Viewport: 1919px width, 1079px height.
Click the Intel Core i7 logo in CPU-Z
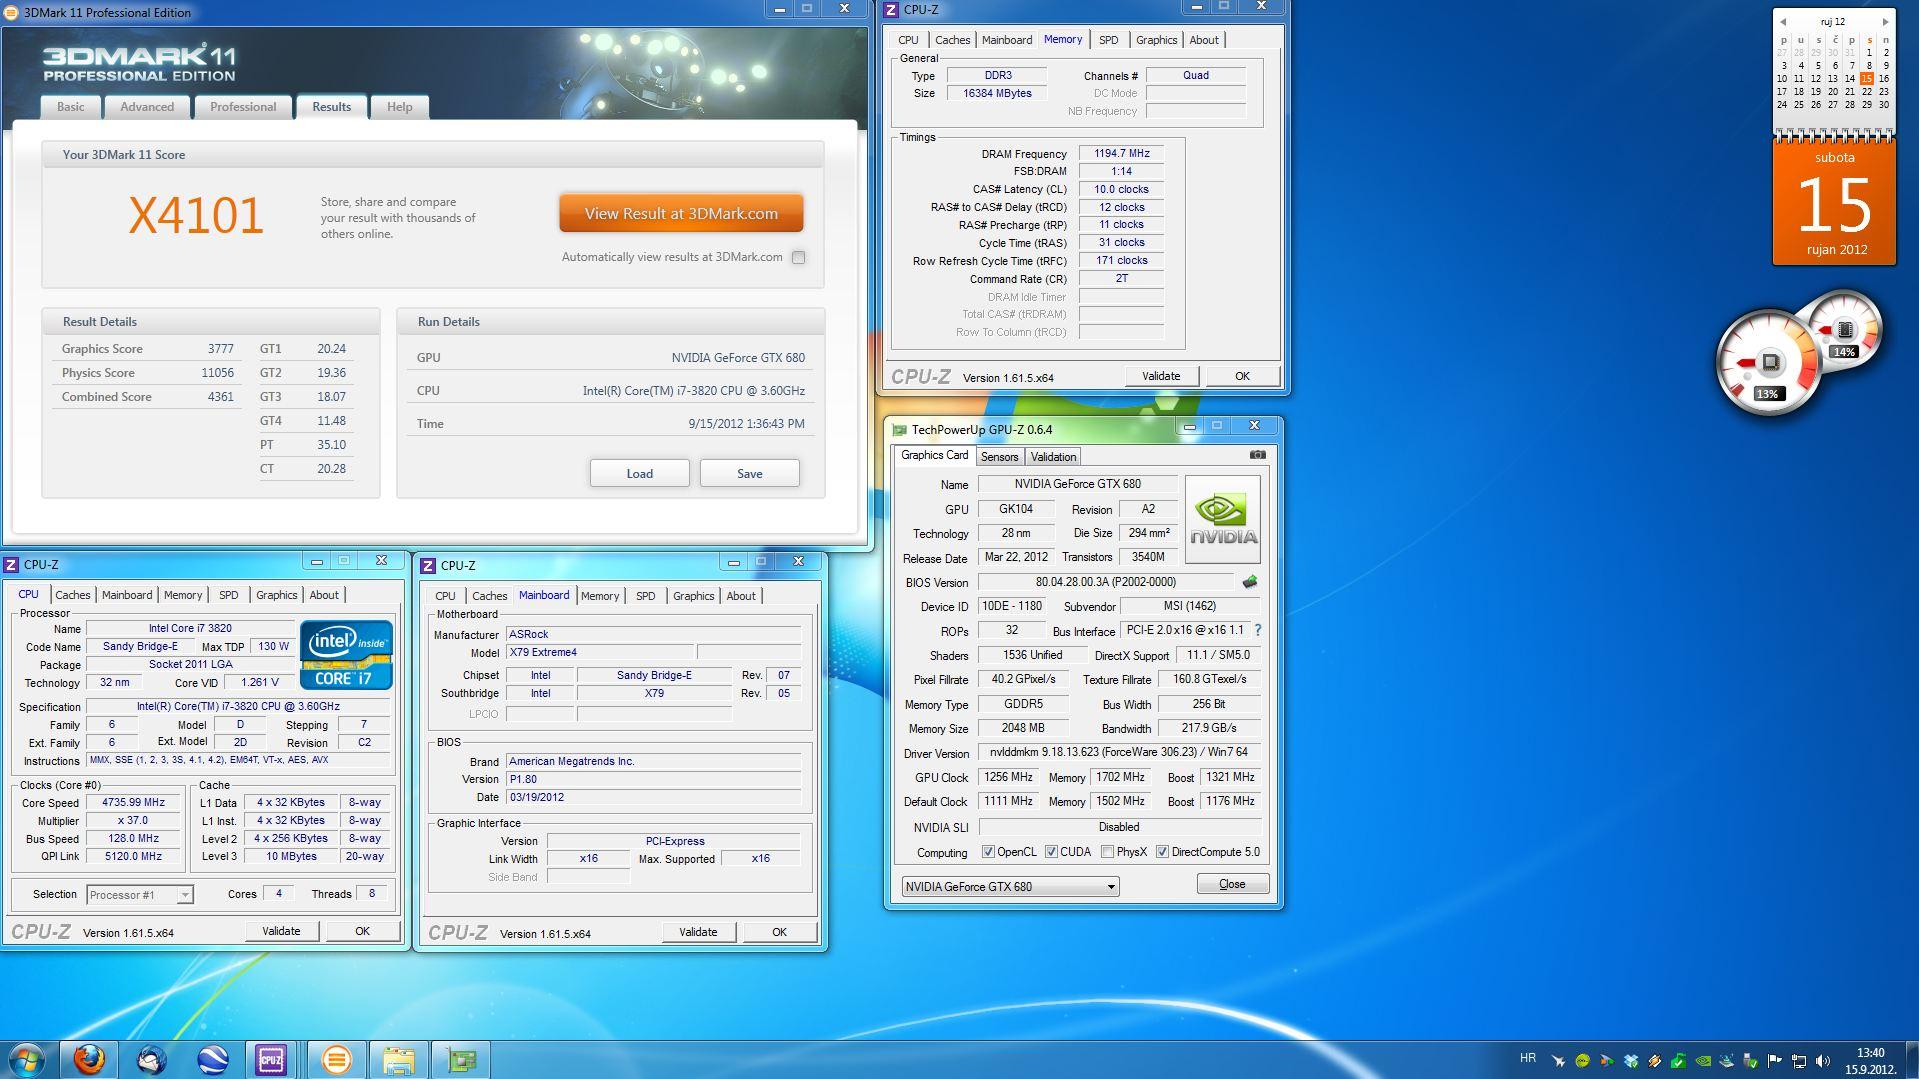click(x=346, y=655)
